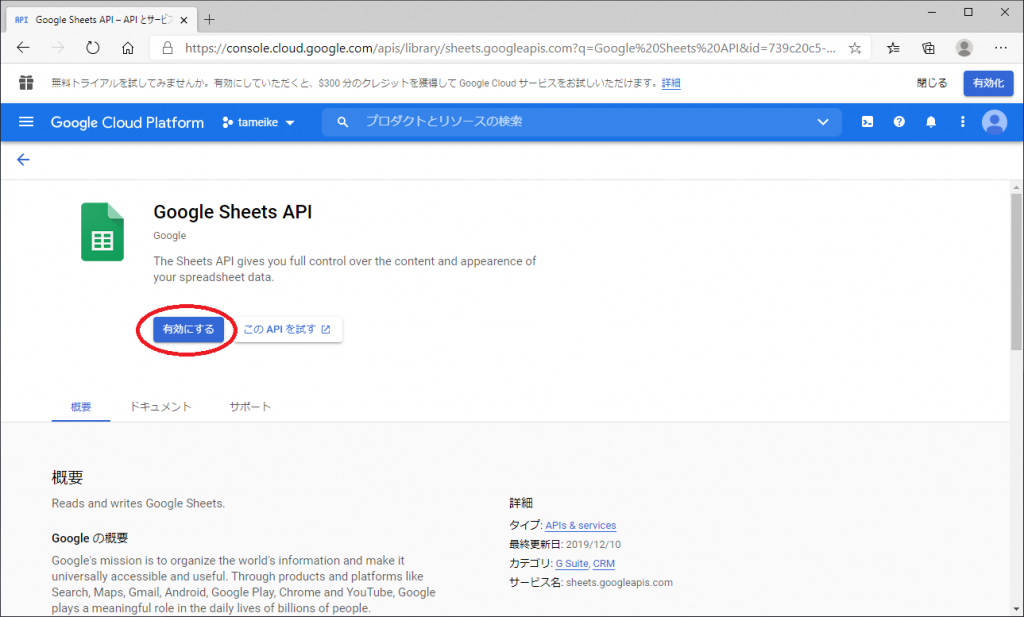Go back using the blue arrow
The width and height of the screenshot is (1024, 617).
[x=23, y=159]
